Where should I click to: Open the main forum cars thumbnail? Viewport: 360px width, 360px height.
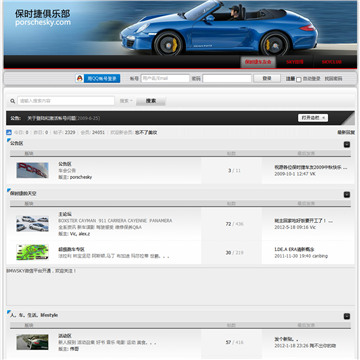[x=32, y=224]
